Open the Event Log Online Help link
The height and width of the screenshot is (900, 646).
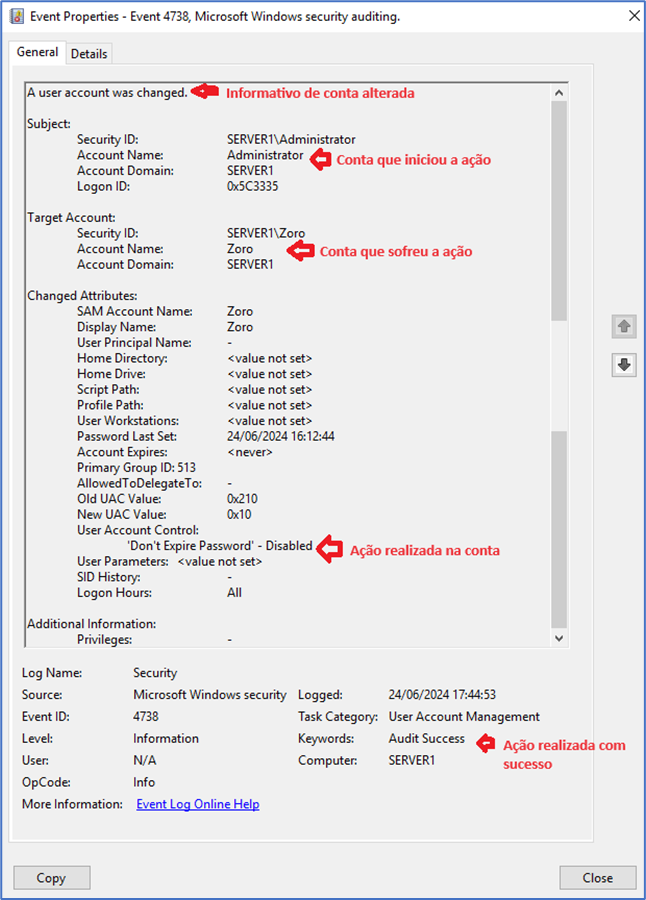pos(197,804)
